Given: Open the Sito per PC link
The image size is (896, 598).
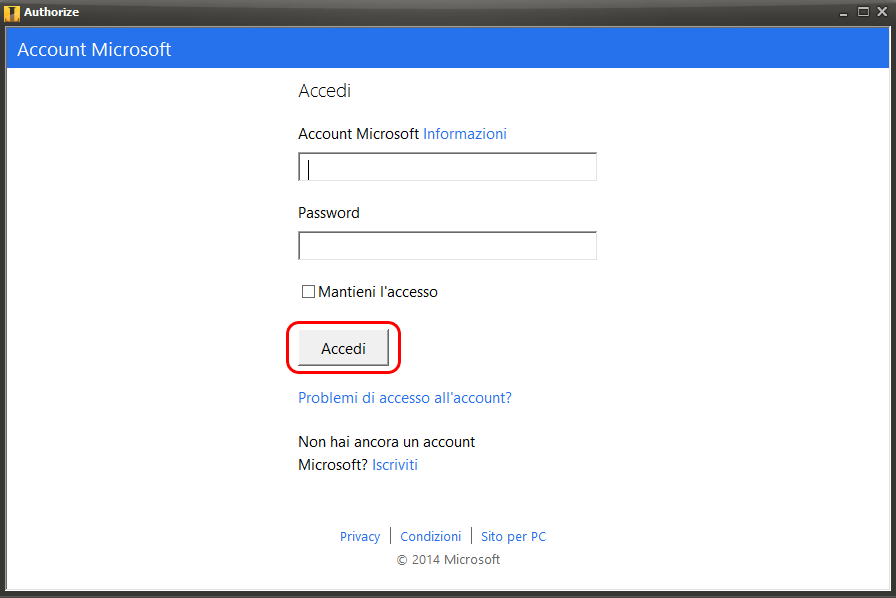Looking at the screenshot, I should (x=513, y=536).
